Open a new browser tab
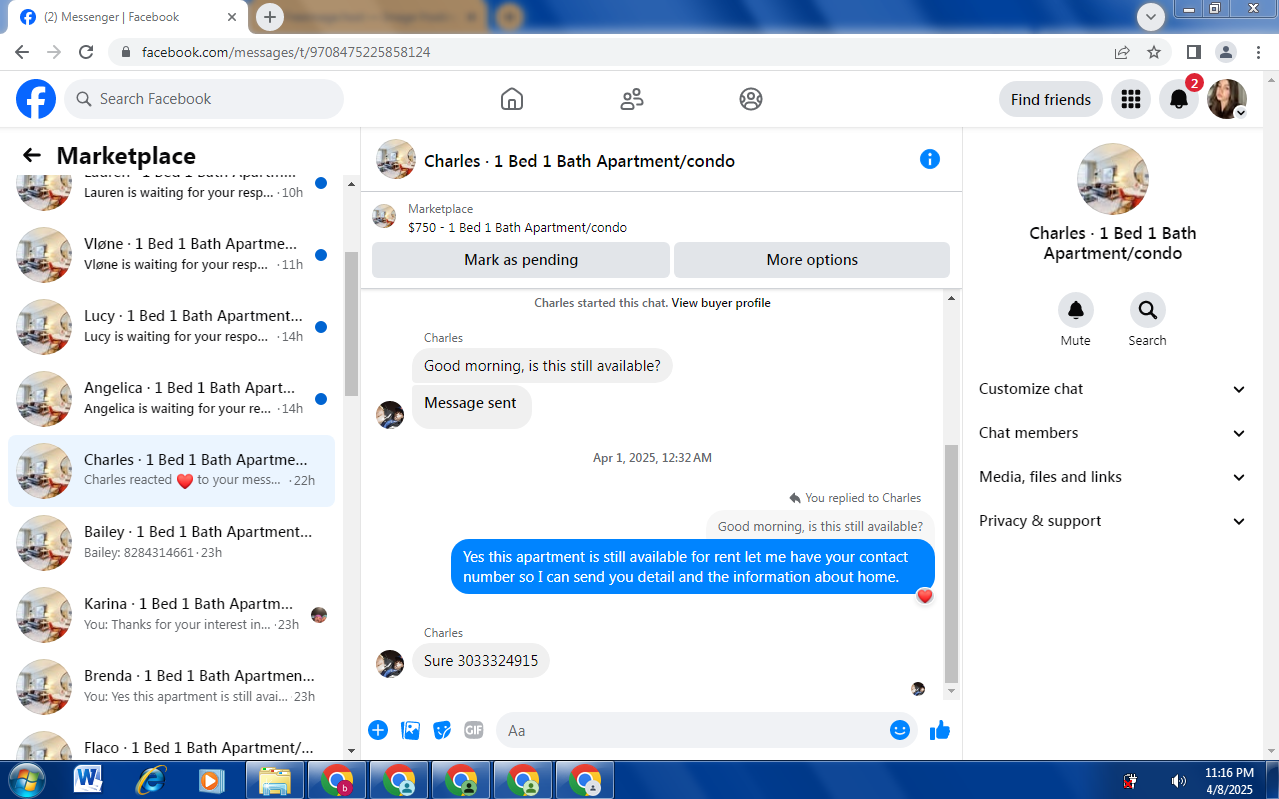The image size is (1279, 799). [x=270, y=17]
